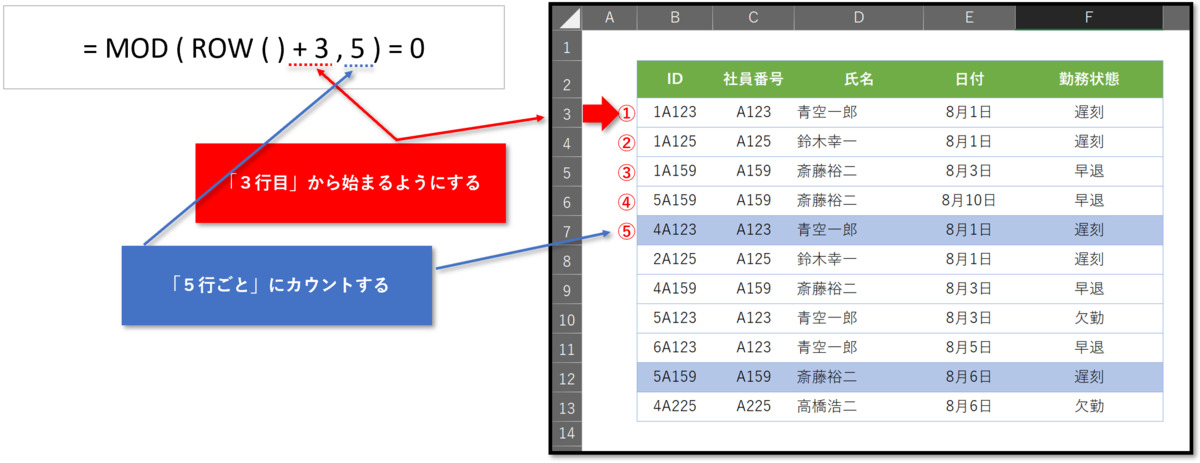
Task: Click '遅刻' in the shaded 4A123 row
Action: click(x=1088, y=231)
